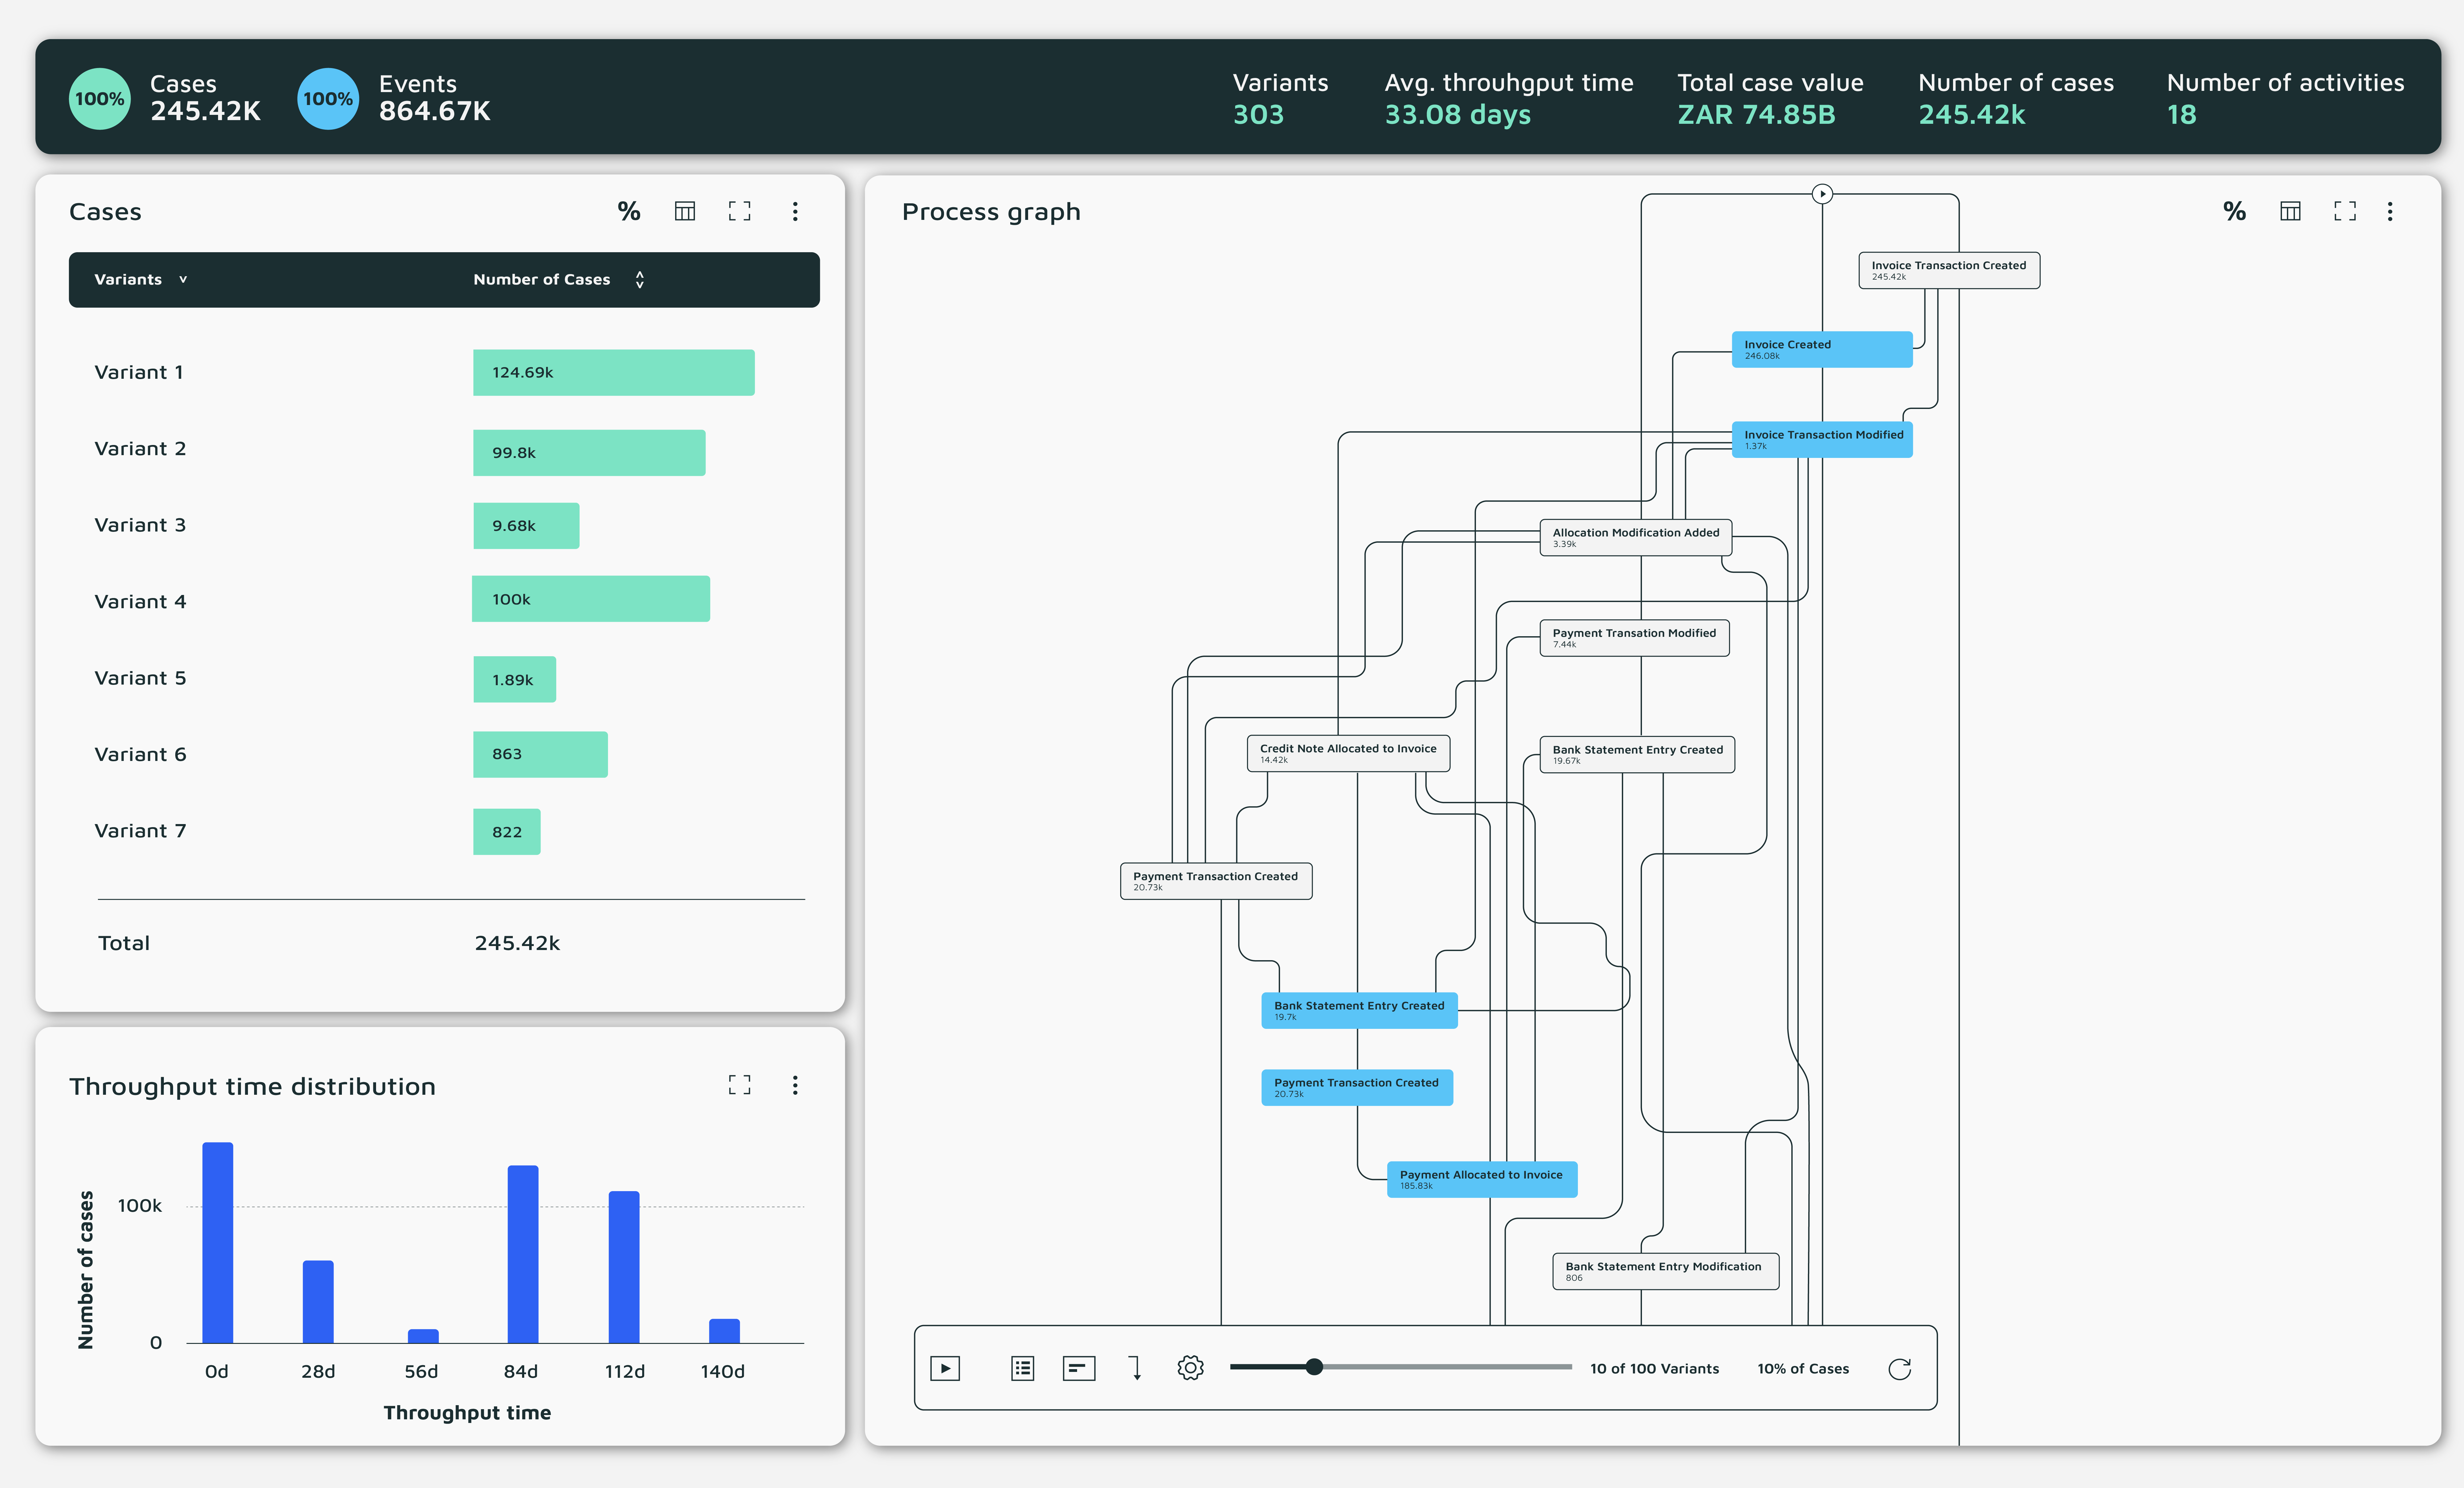Select Variant 4 bar 100k
The image size is (2464, 1488).
591,599
